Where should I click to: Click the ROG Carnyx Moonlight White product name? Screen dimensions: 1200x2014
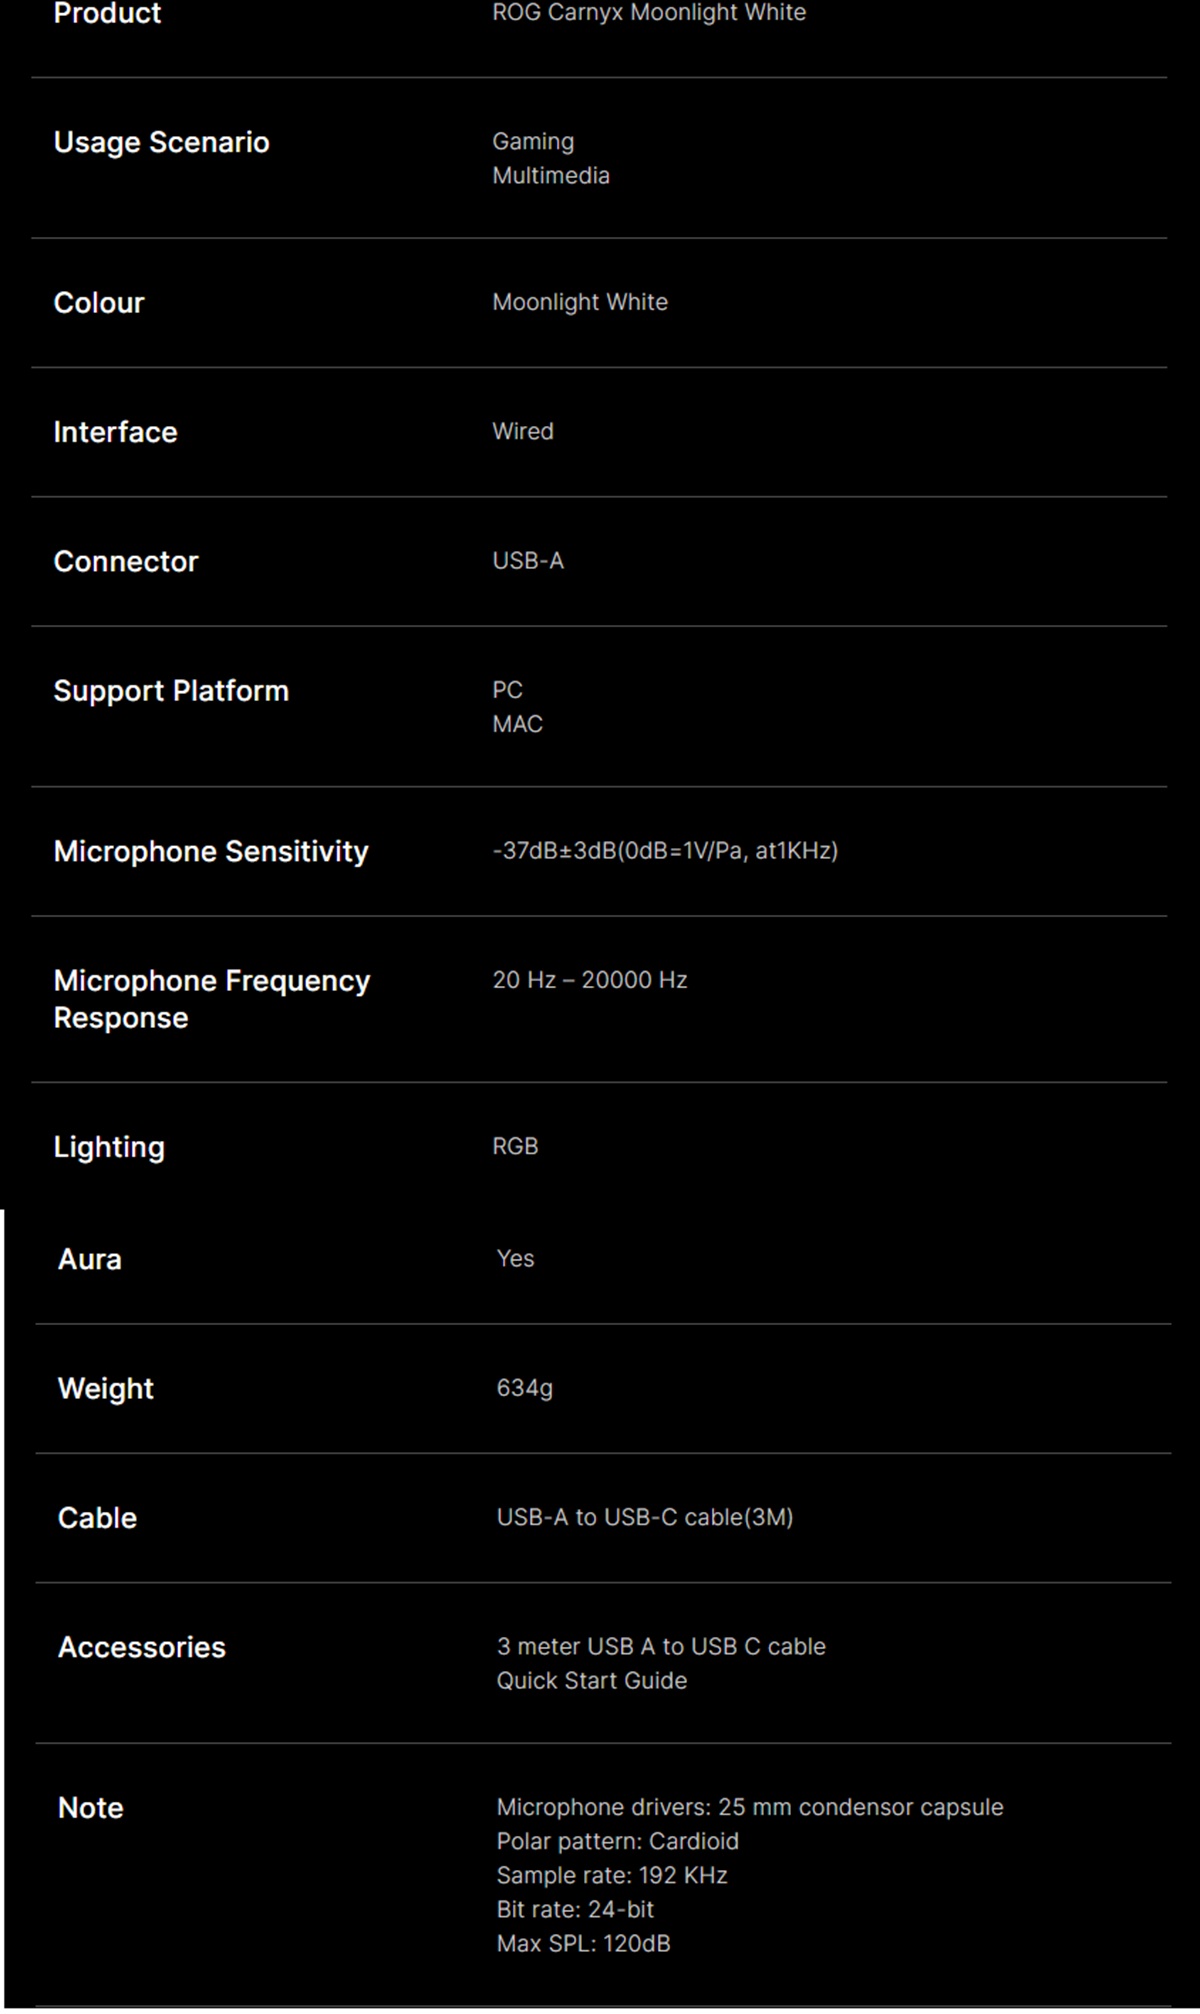pos(649,13)
